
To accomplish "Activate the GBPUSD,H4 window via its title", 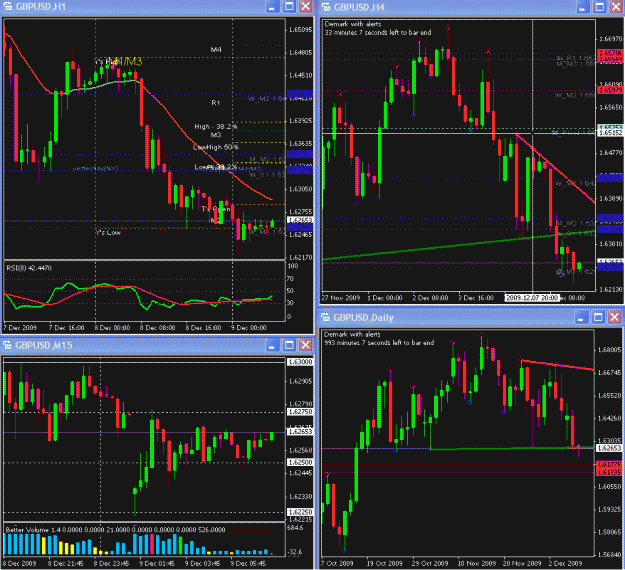I will tap(359, 7).
